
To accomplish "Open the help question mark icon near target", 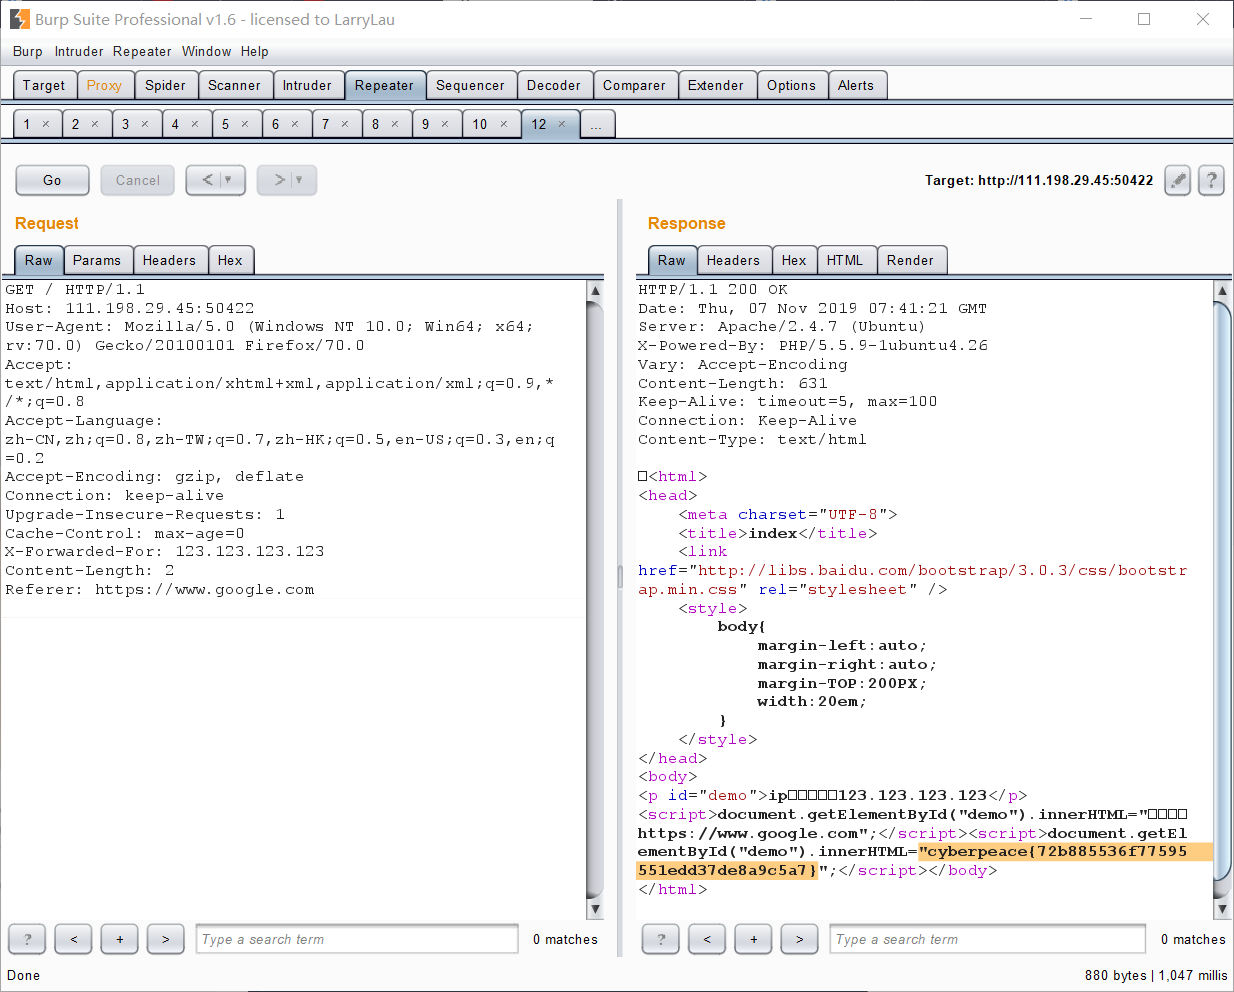I will click(1211, 180).
